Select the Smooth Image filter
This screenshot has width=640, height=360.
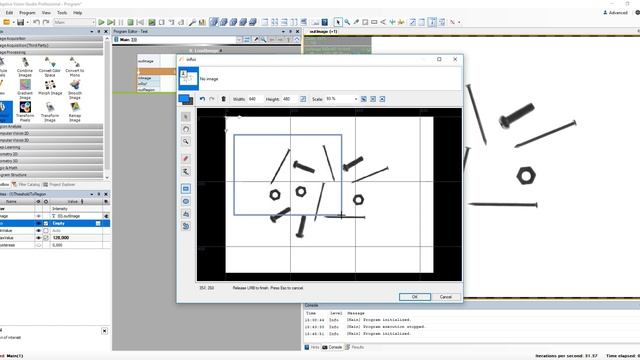tap(75, 90)
